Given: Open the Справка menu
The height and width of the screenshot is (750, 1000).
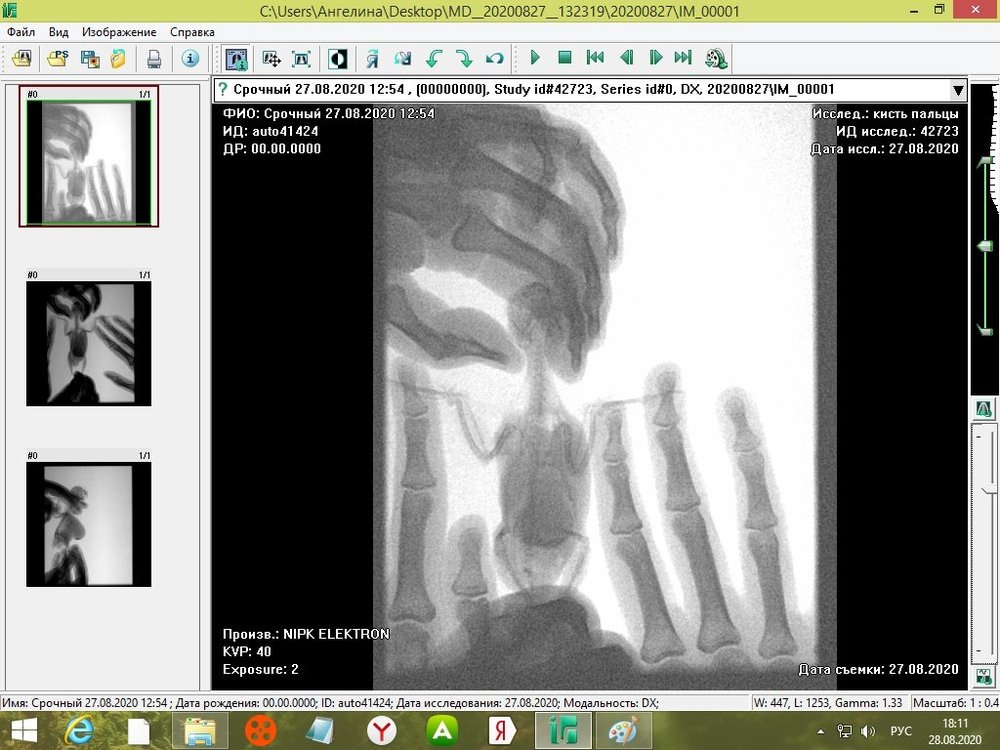Looking at the screenshot, I should [192, 32].
